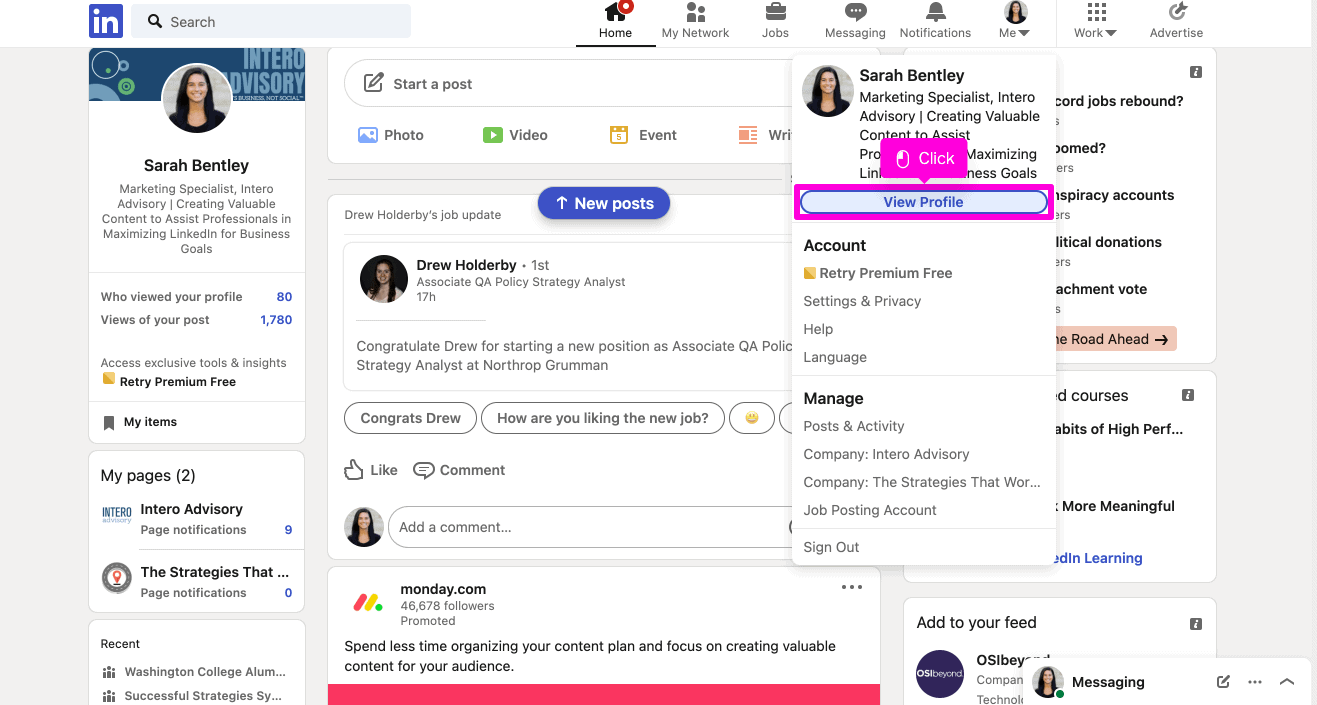Viewport: 1317px width, 705px height.
Task: Go to the Jobs briefcase icon
Action: coord(775,12)
